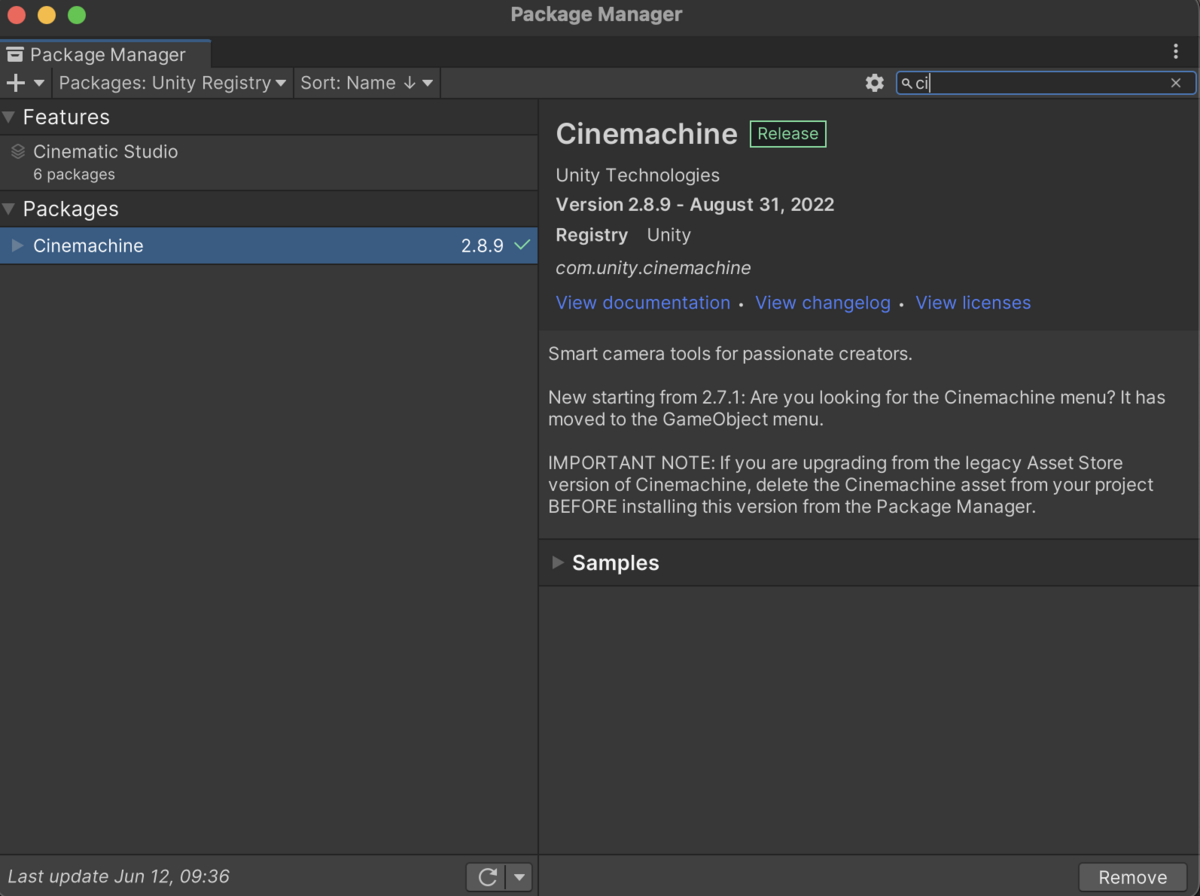This screenshot has height=896, width=1200.
Task: Collapse the Features section
Action: point(9,118)
